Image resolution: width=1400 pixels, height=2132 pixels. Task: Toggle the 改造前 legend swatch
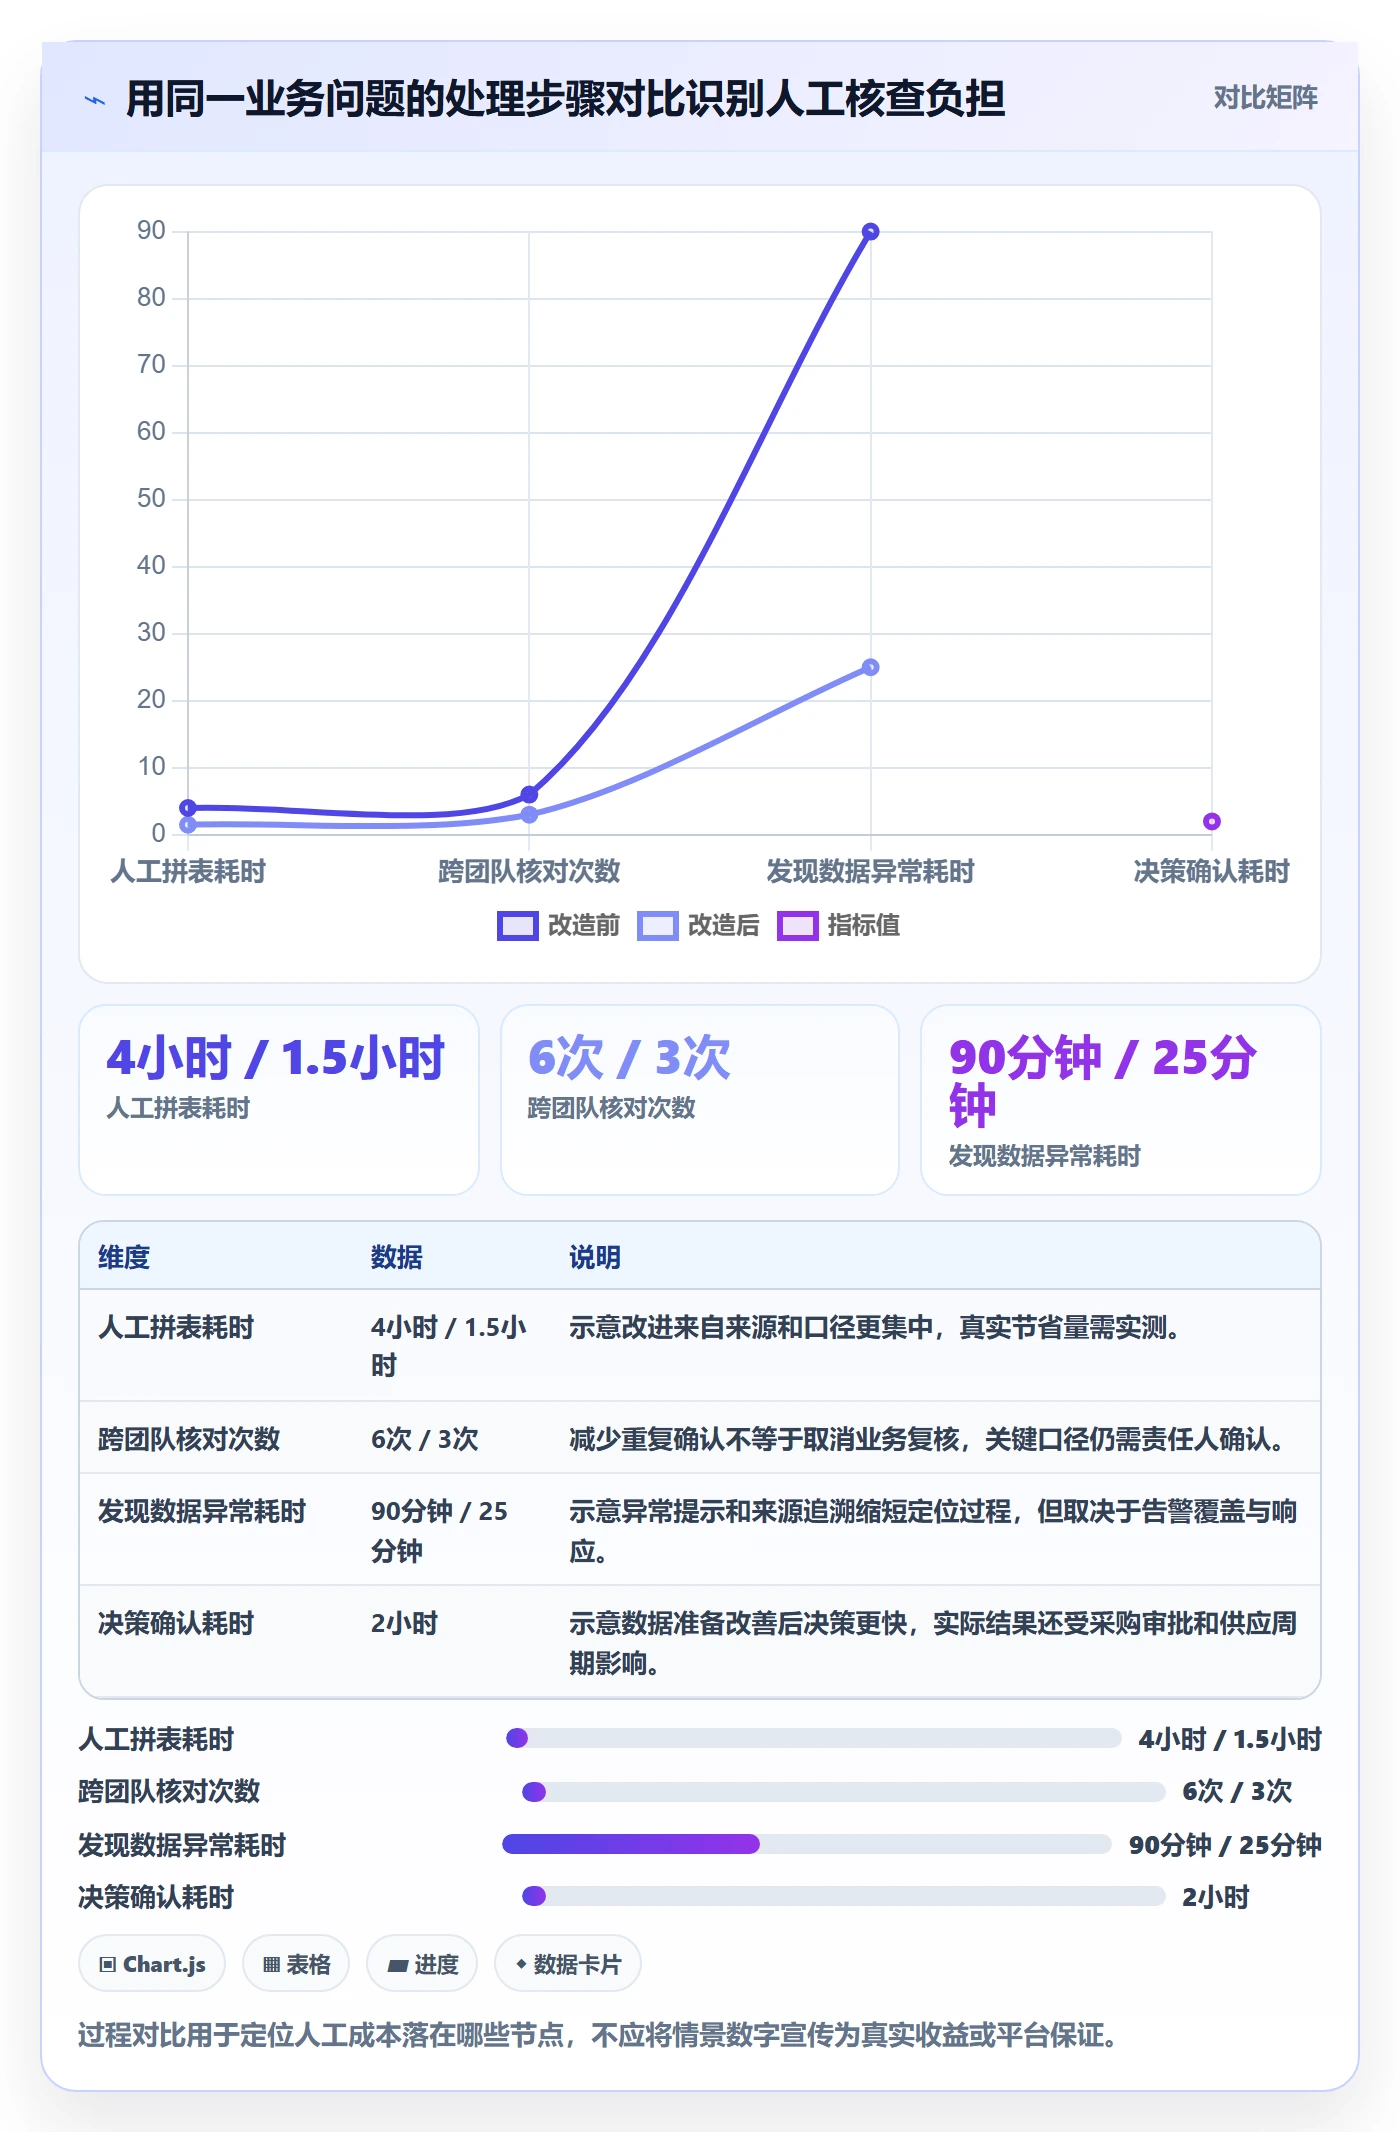coord(518,926)
